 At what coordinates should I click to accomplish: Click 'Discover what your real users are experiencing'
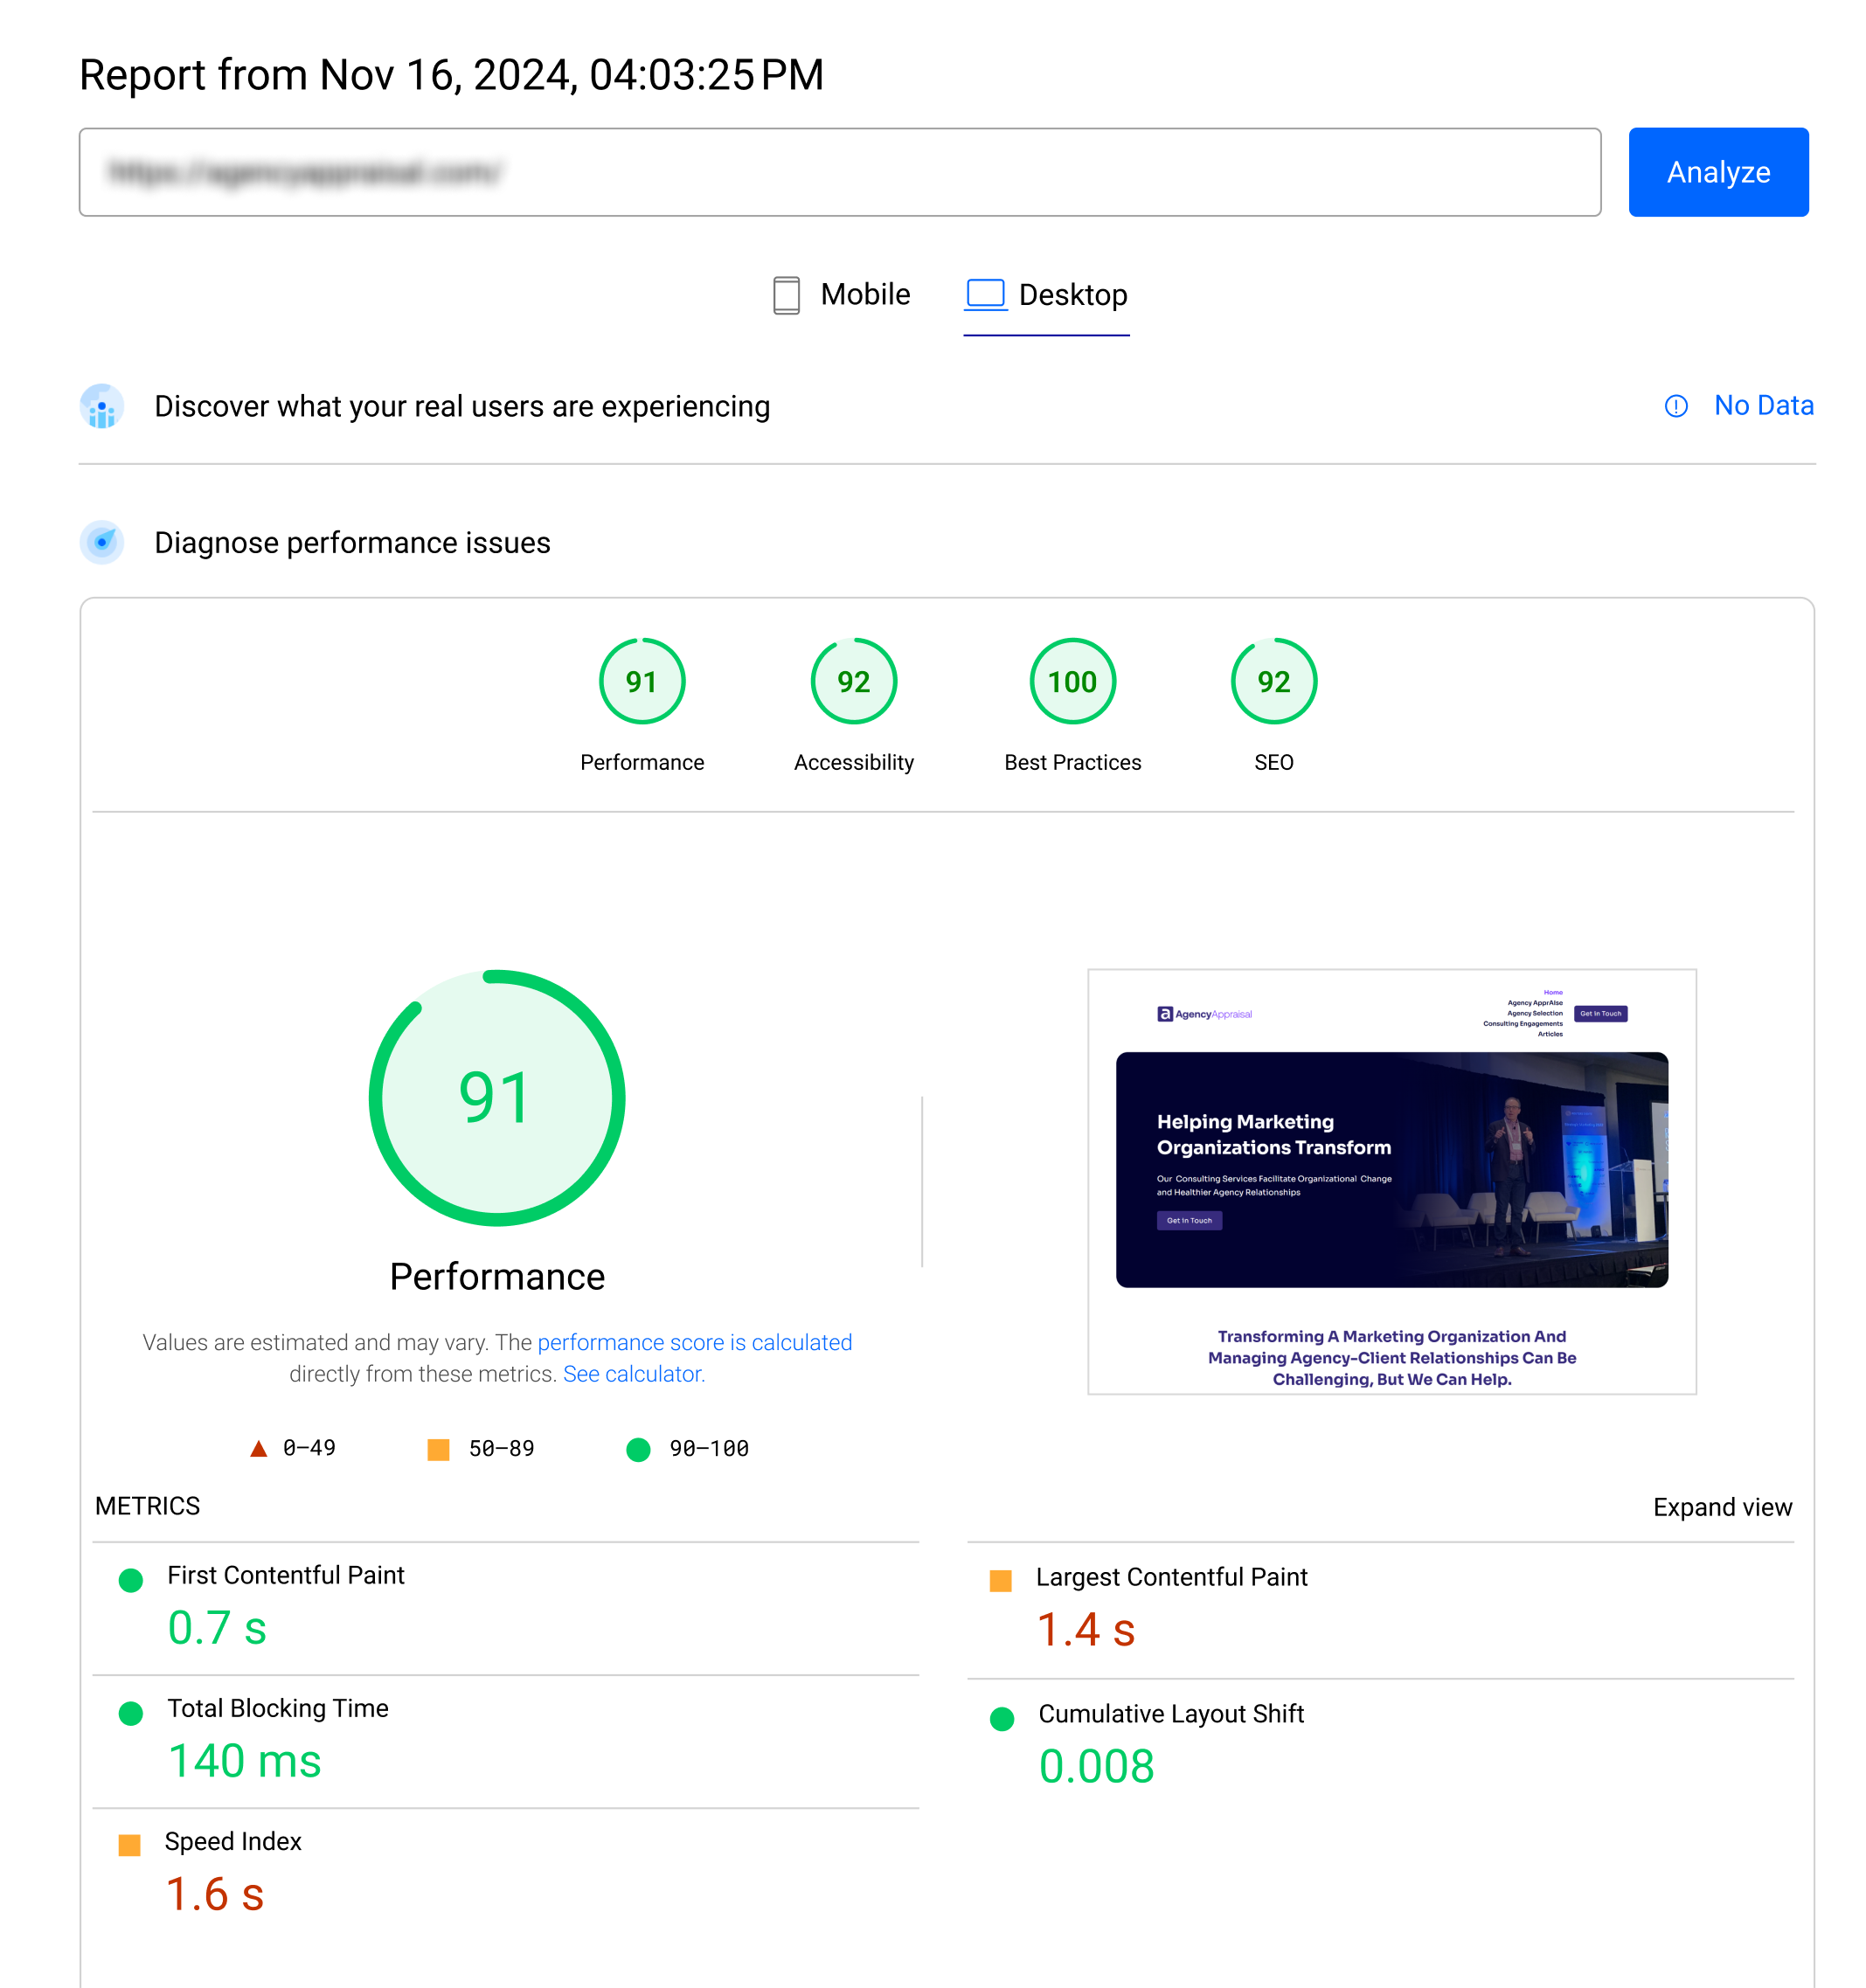click(x=462, y=406)
